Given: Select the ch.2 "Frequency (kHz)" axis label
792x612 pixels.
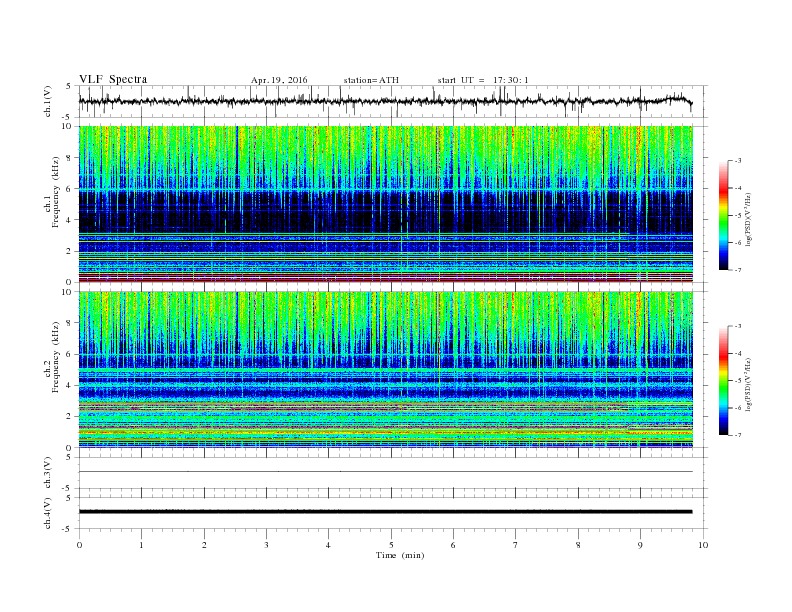Looking at the screenshot, I should 56,357.
